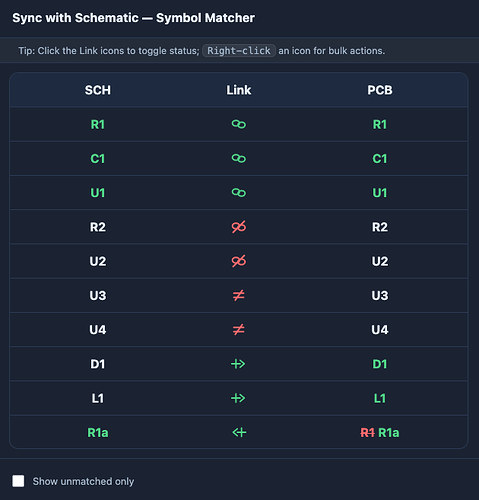This screenshot has width=479, height=500.
Task: Toggle the red mismatch icon for U4
Action: (x=239, y=330)
